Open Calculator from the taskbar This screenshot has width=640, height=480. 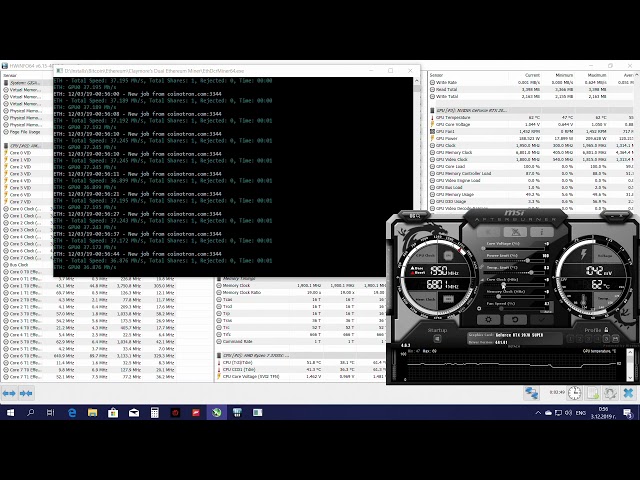coord(155,413)
